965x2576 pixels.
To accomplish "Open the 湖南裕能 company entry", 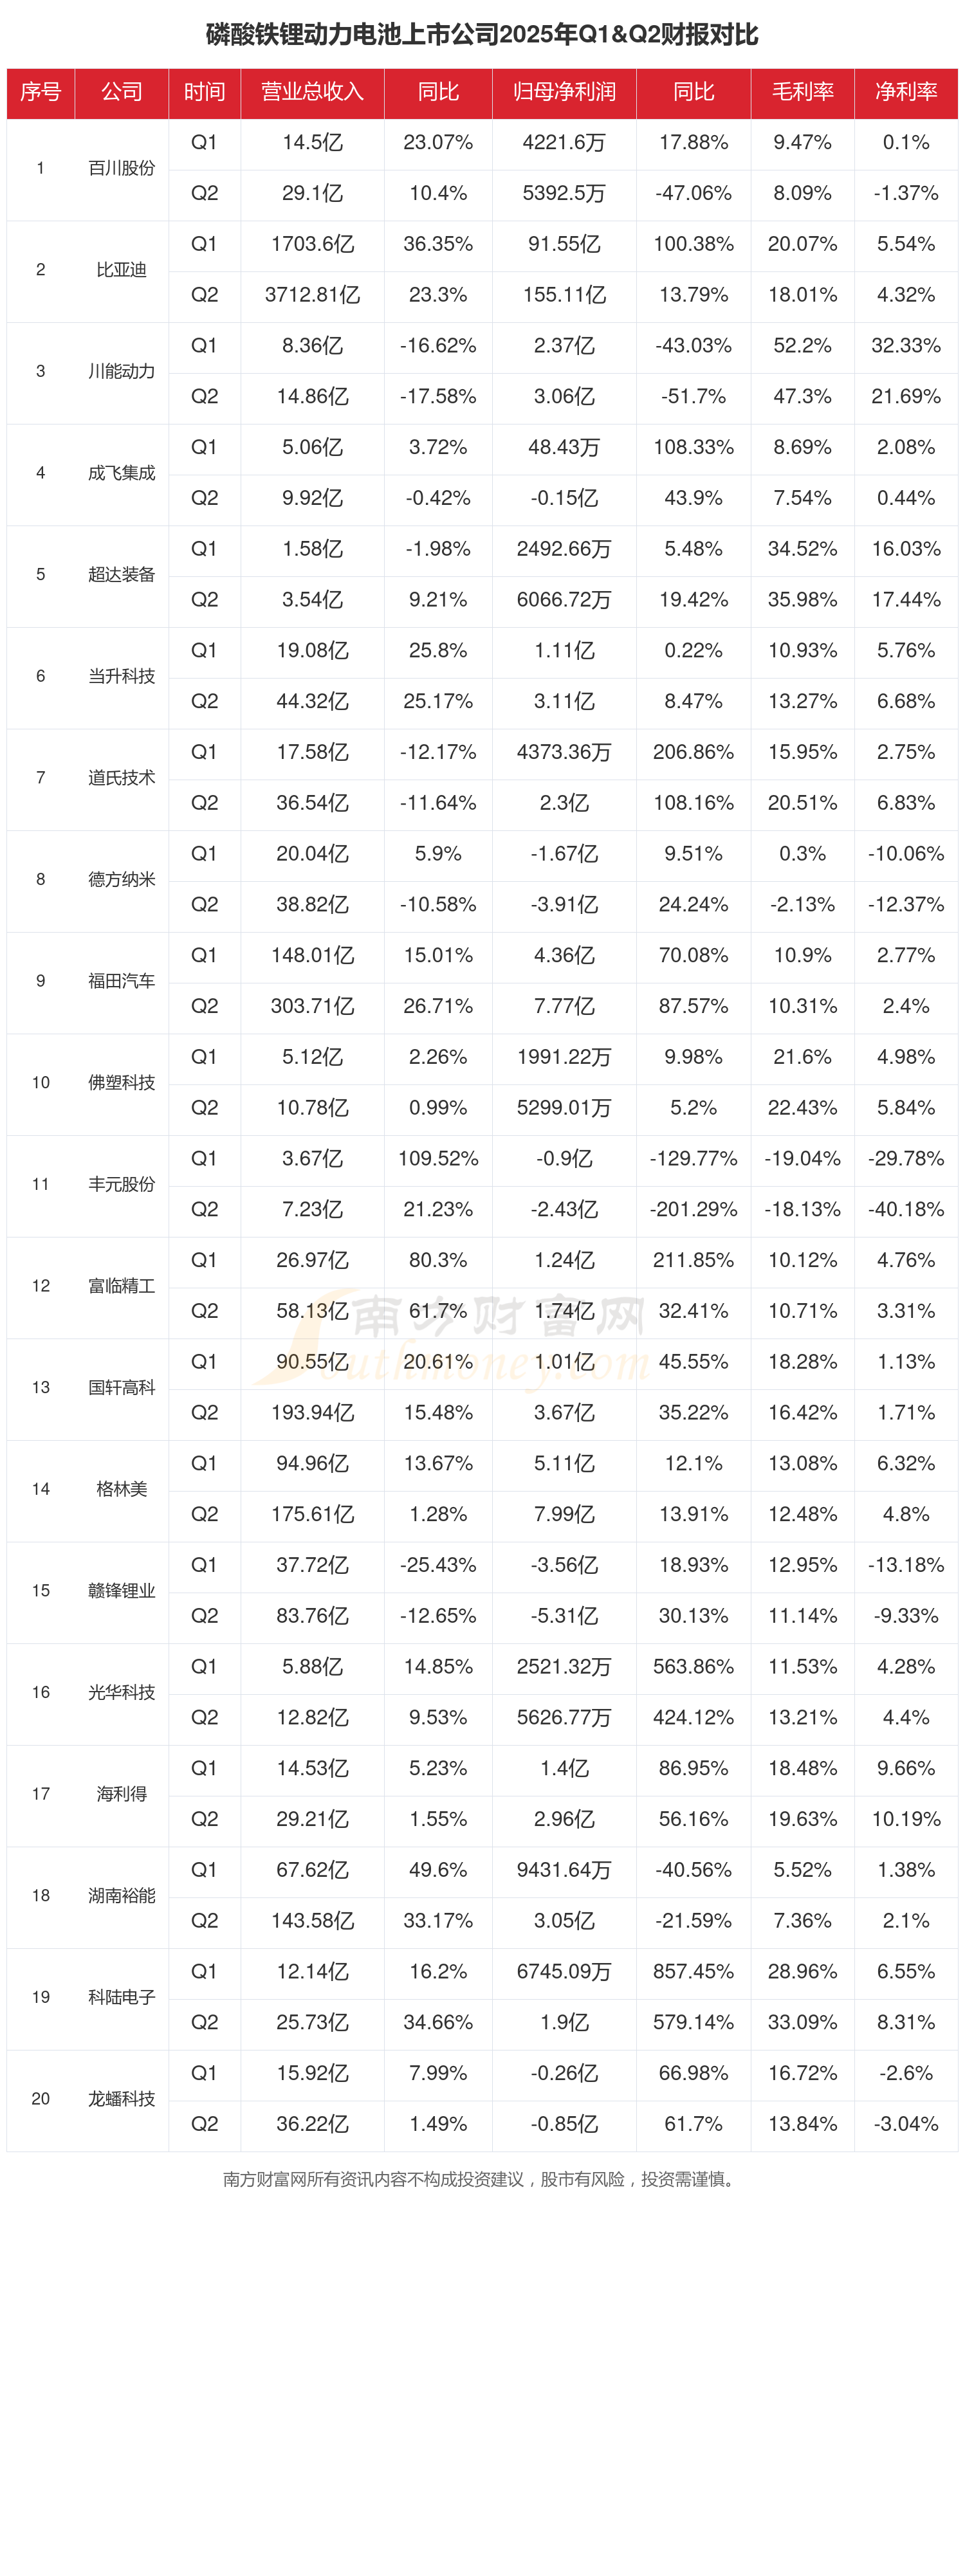I will (x=122, y=1895).
